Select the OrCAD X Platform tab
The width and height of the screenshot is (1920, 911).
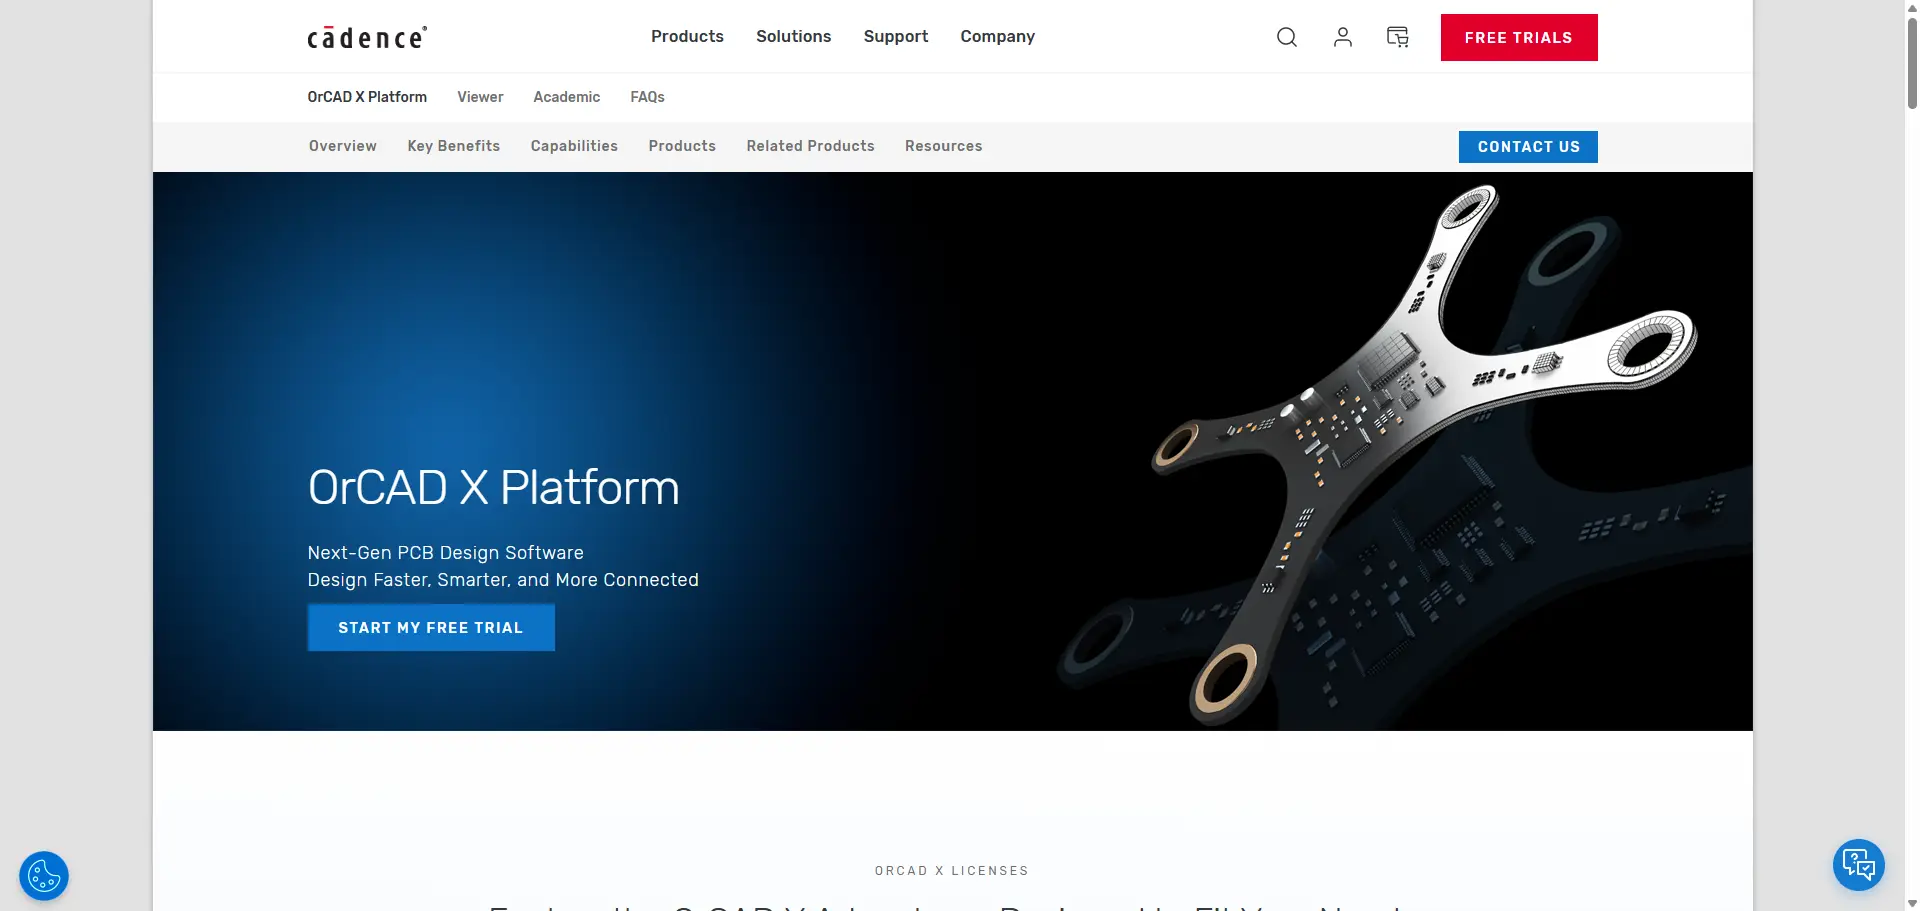367,97
